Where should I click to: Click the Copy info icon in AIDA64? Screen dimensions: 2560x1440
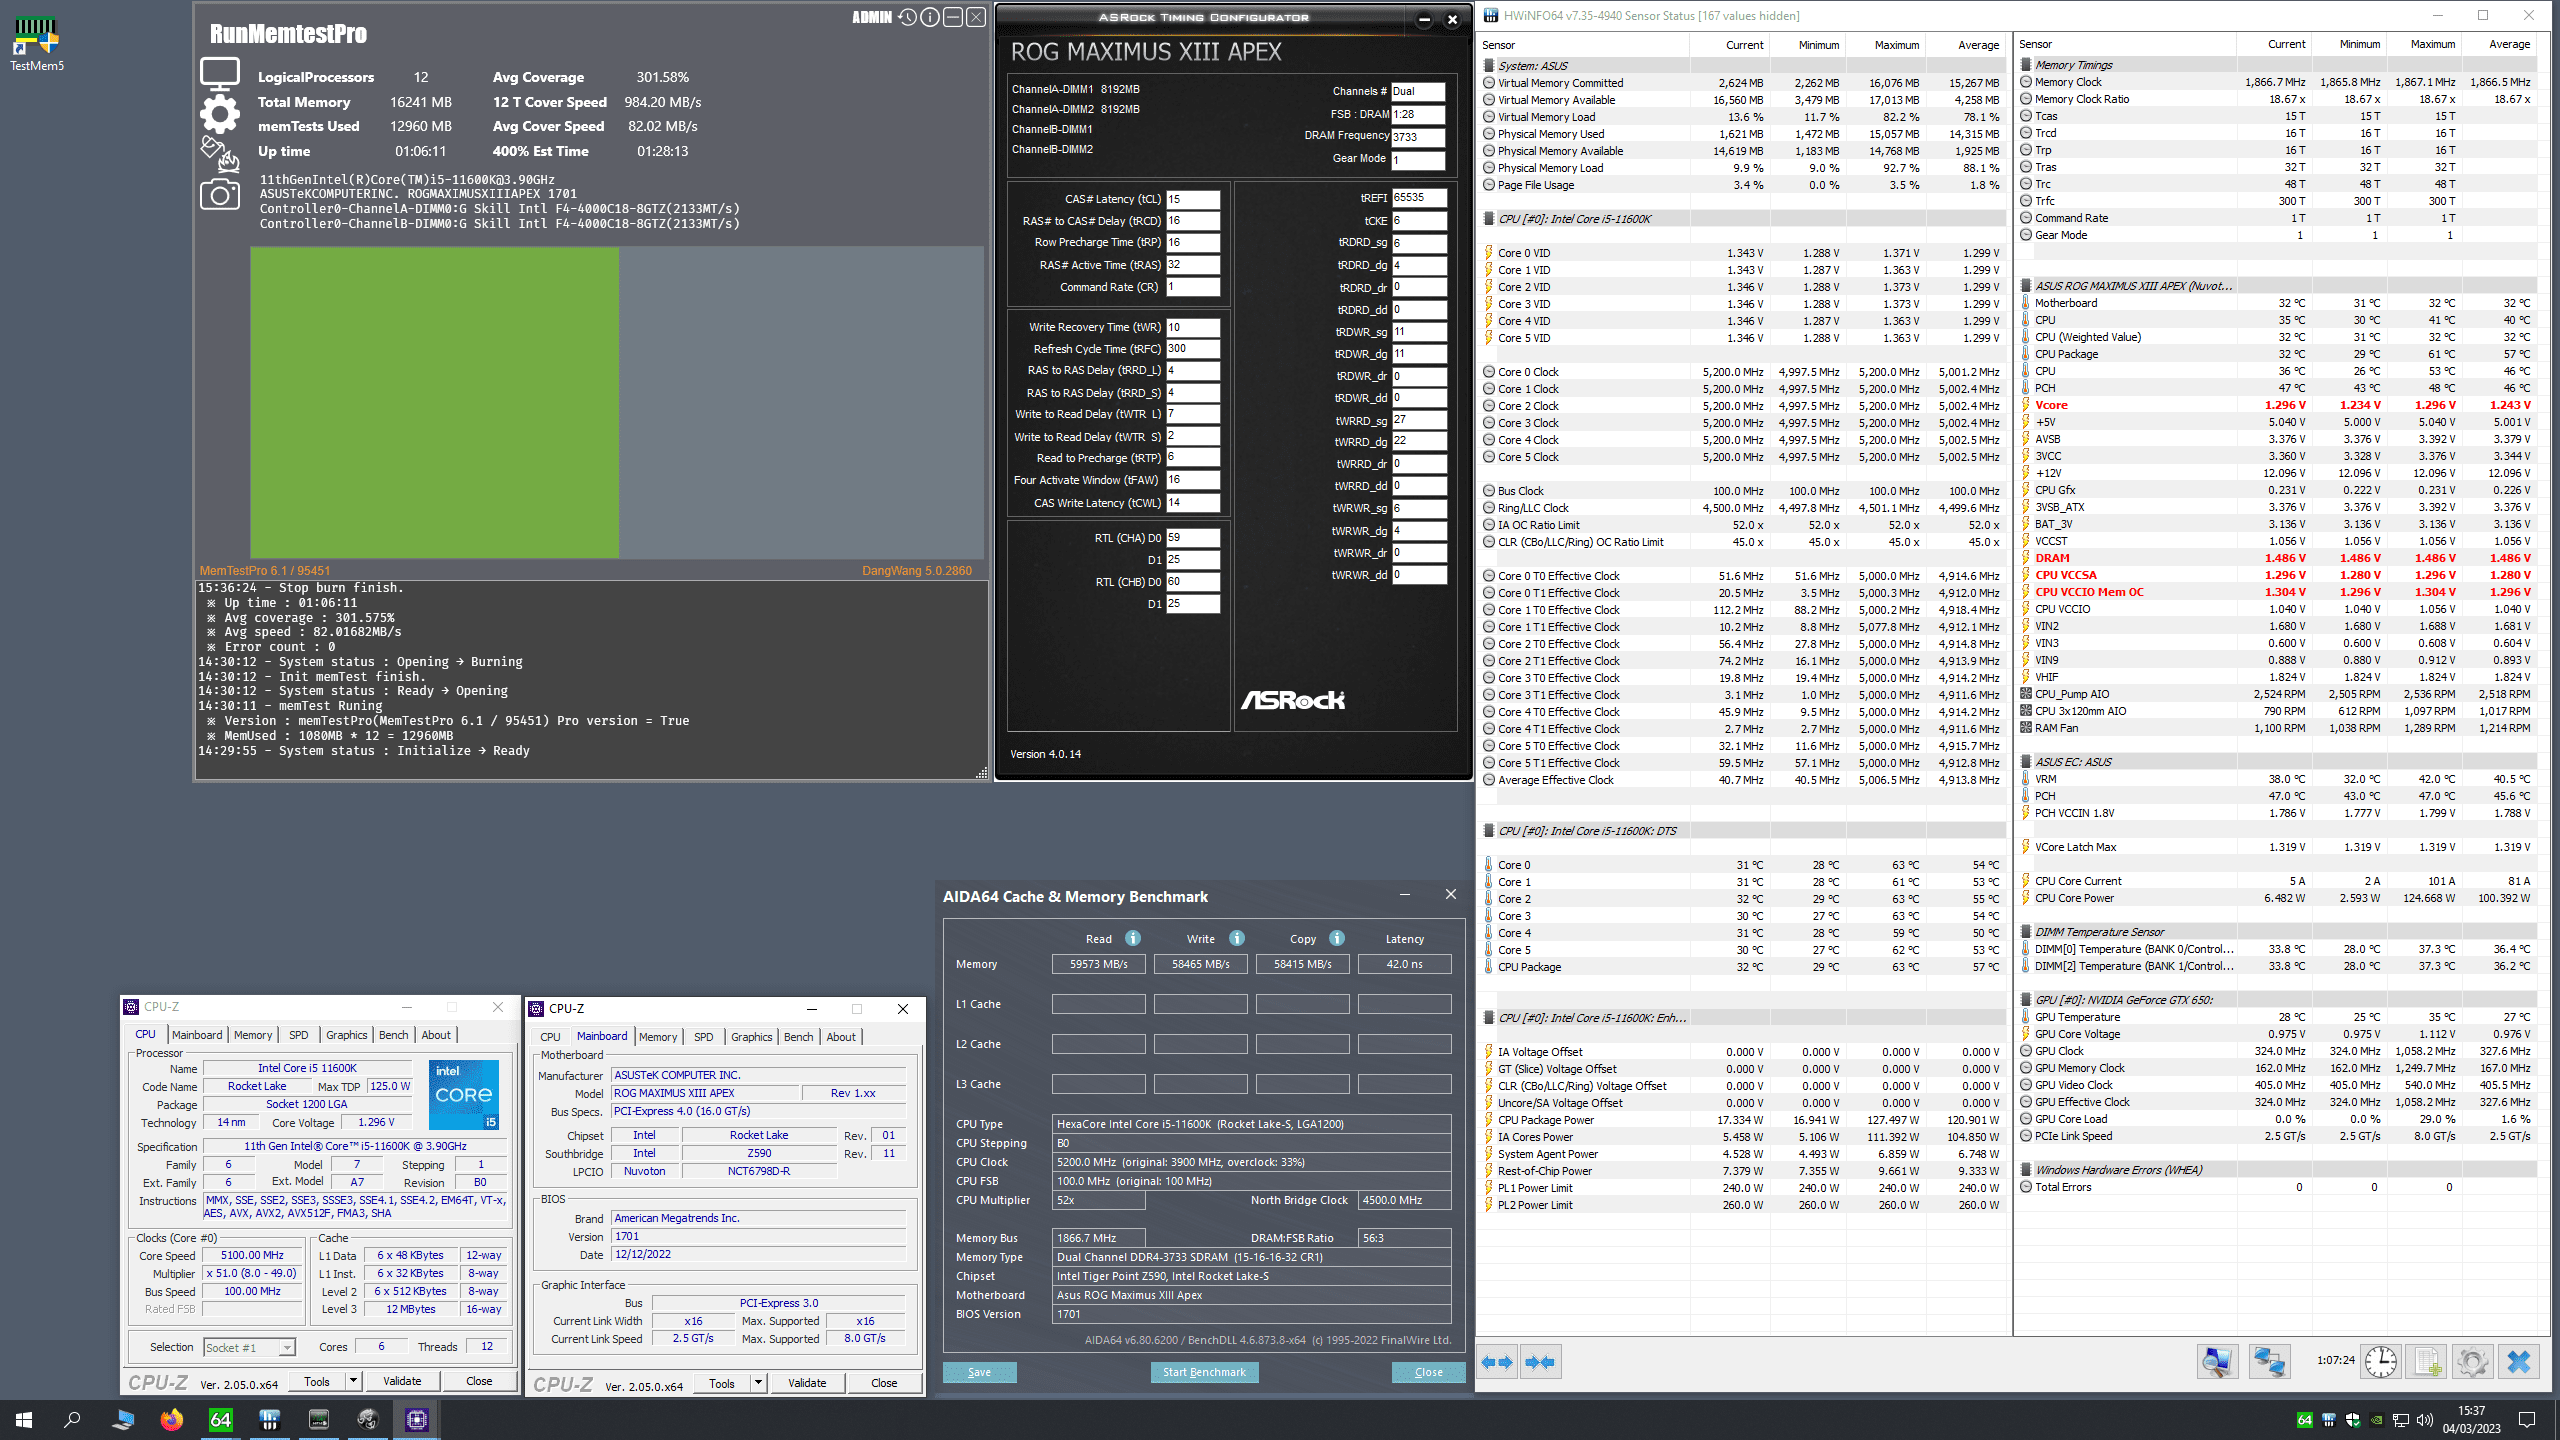[1337, 938]
